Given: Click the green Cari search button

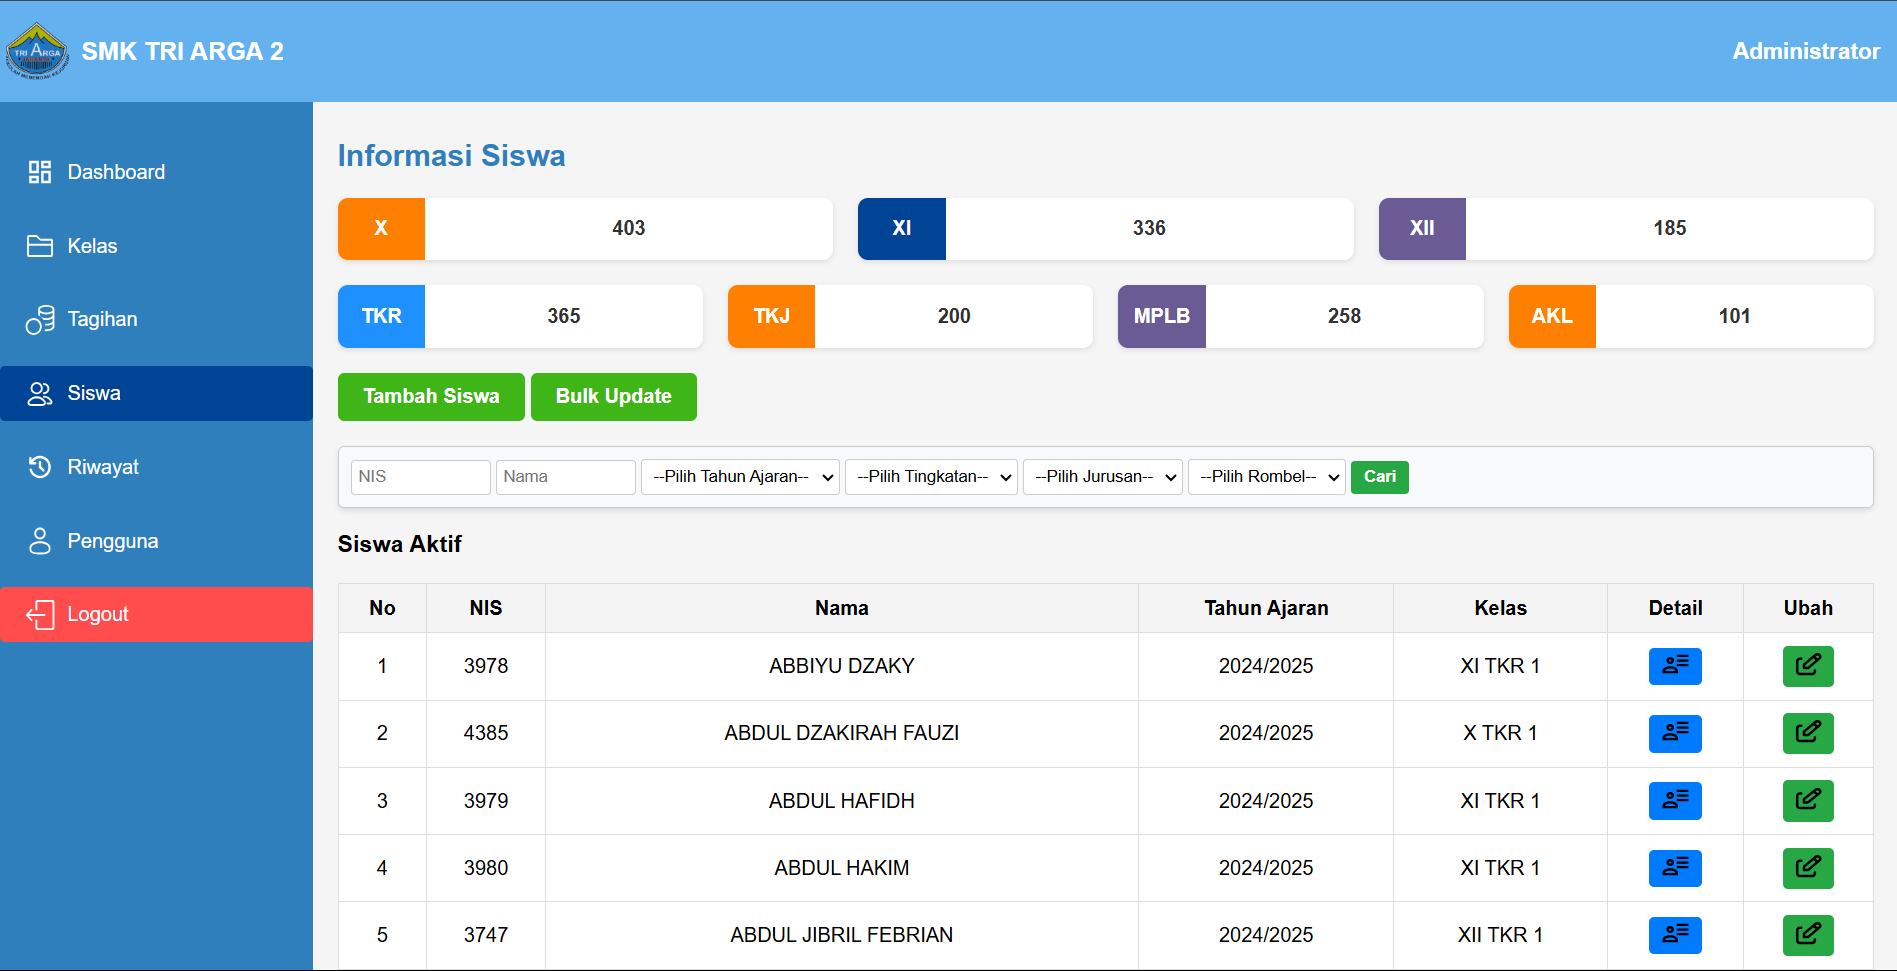Looking at the screenshot, I should (x=1379, y=477).
